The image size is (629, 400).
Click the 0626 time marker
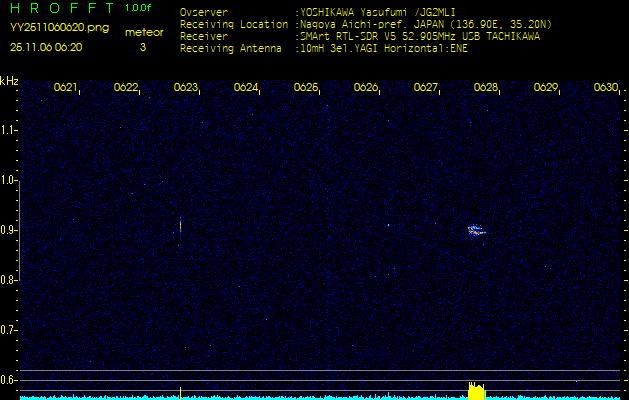pyautogui.click(x=366, y=87)
